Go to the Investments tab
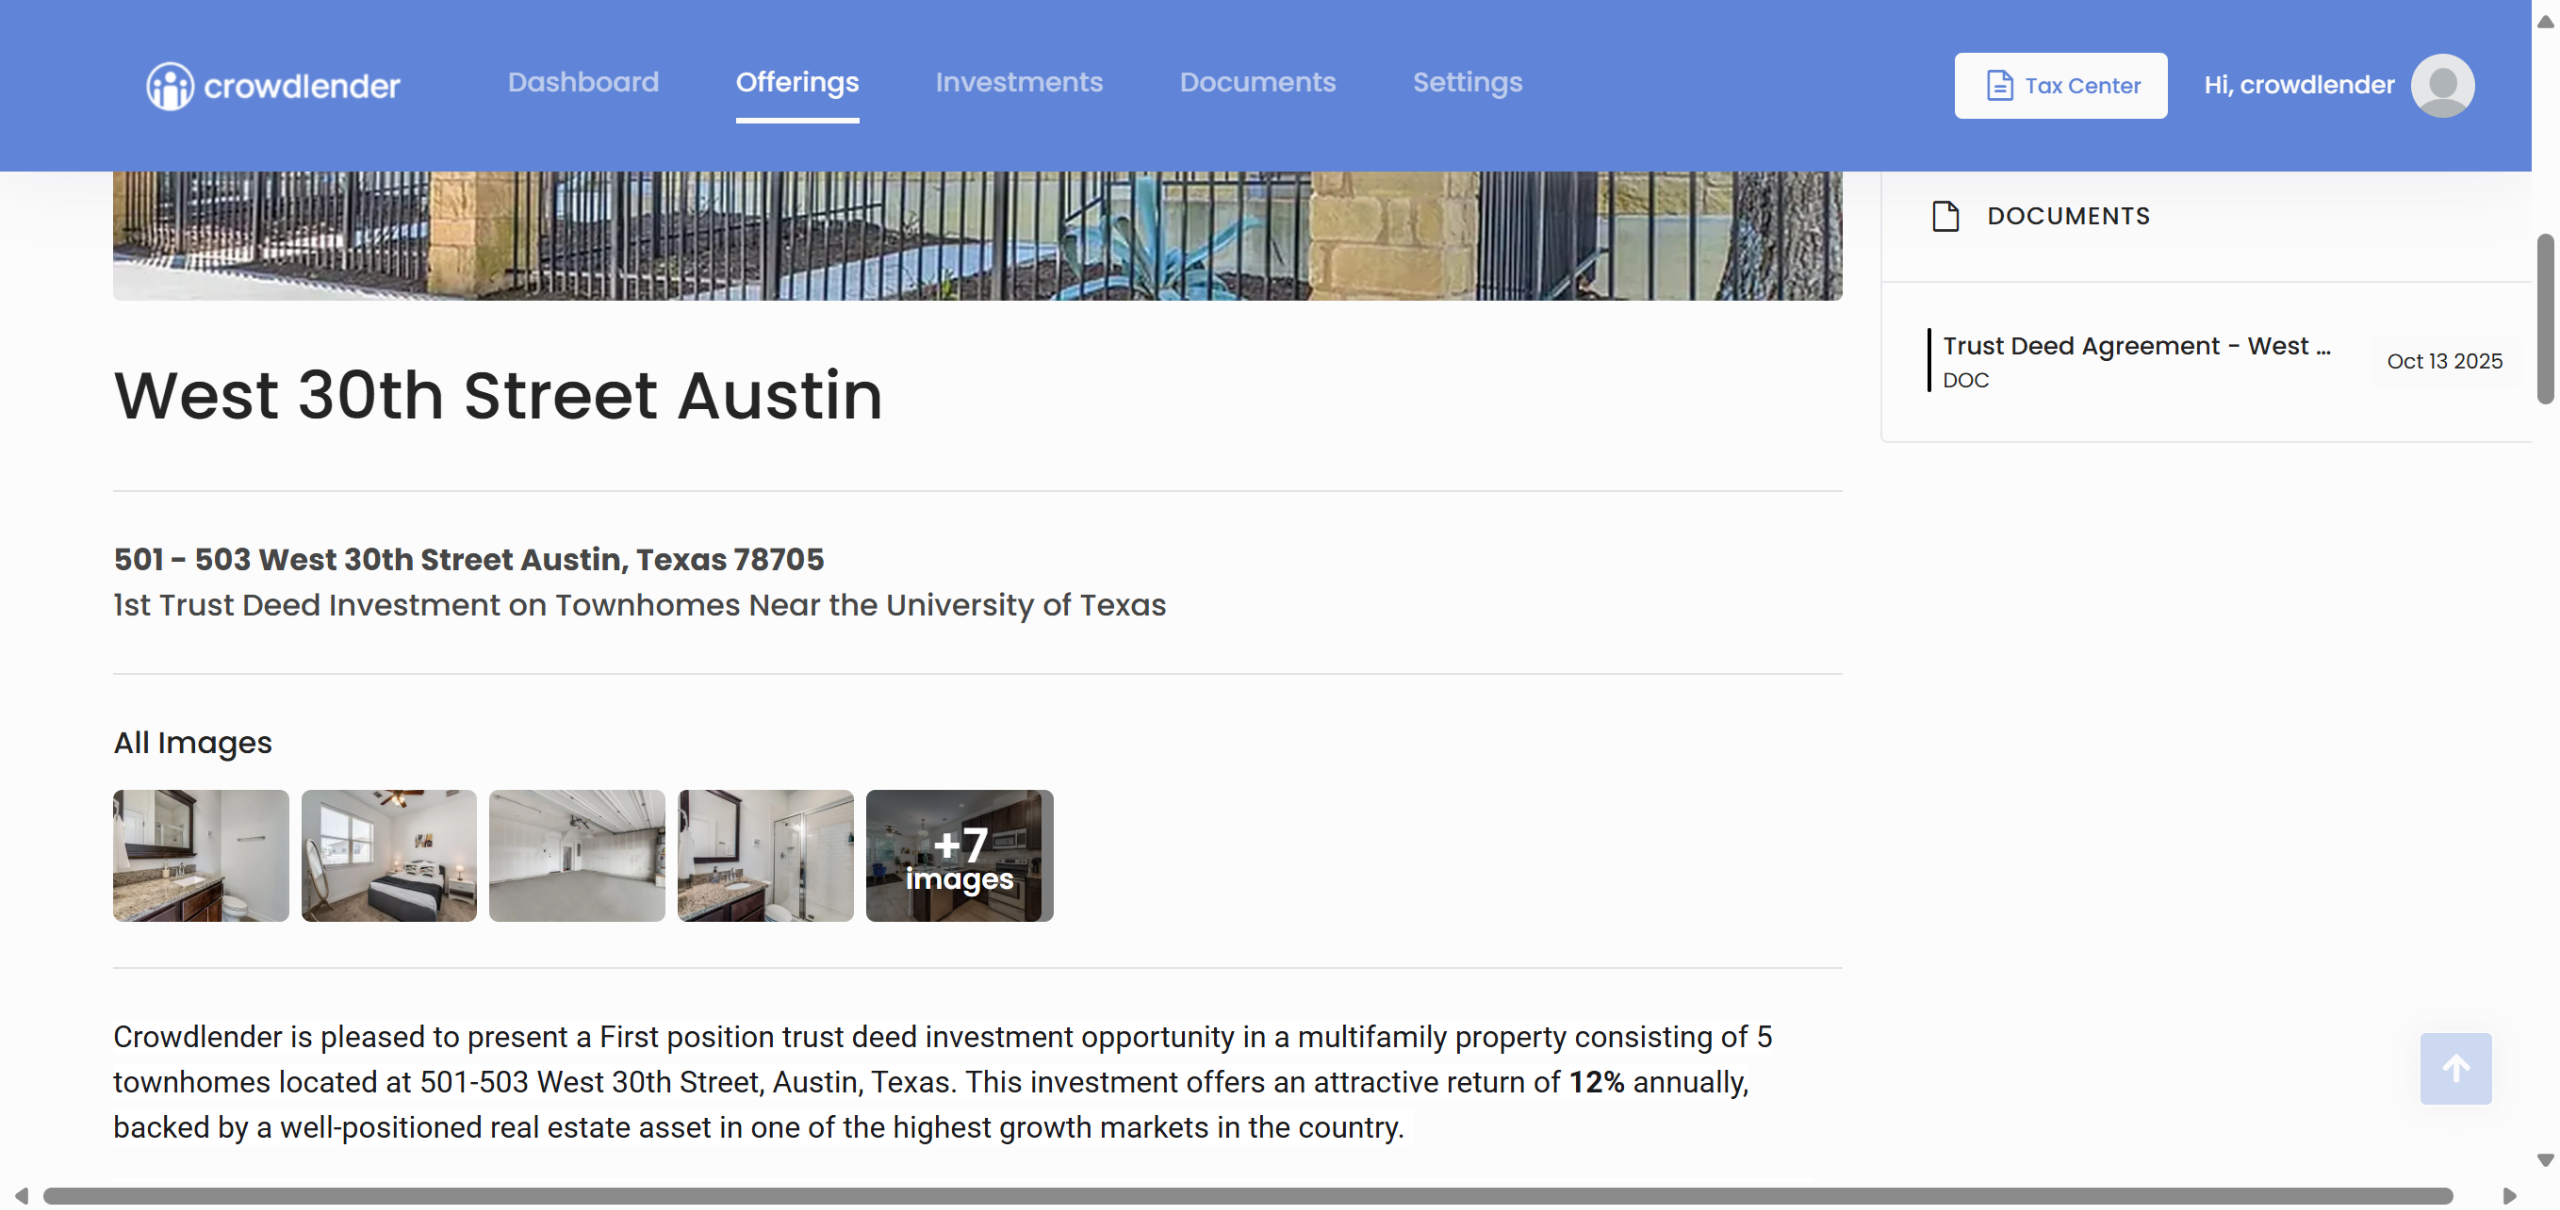 coord(1019,82)
